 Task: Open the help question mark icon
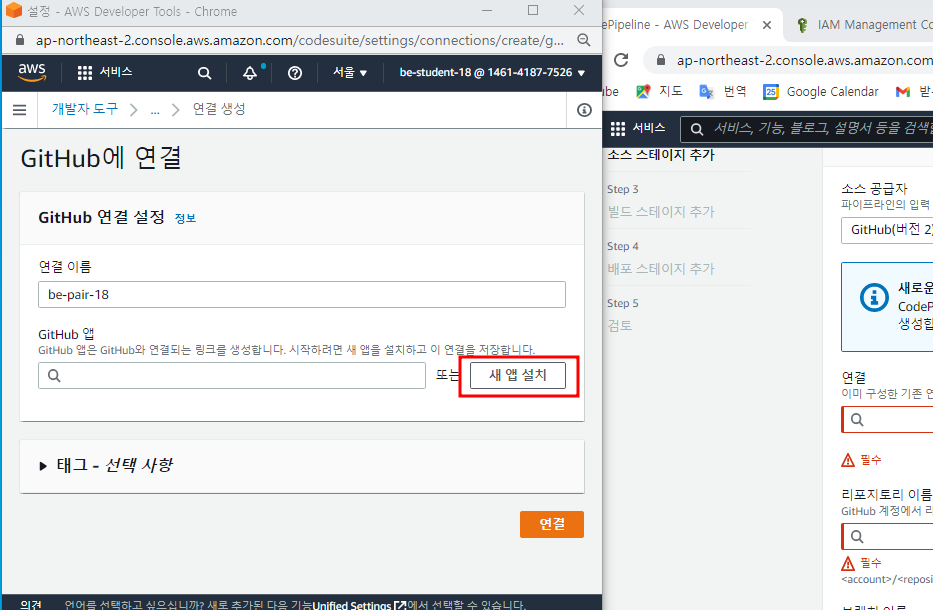(295, 73)
